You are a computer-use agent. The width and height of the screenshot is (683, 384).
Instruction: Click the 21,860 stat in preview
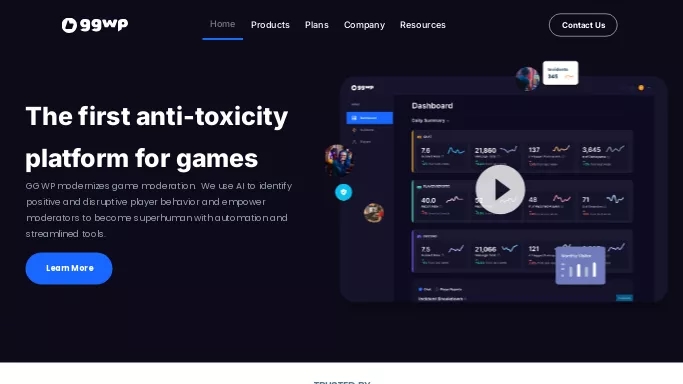485,150
